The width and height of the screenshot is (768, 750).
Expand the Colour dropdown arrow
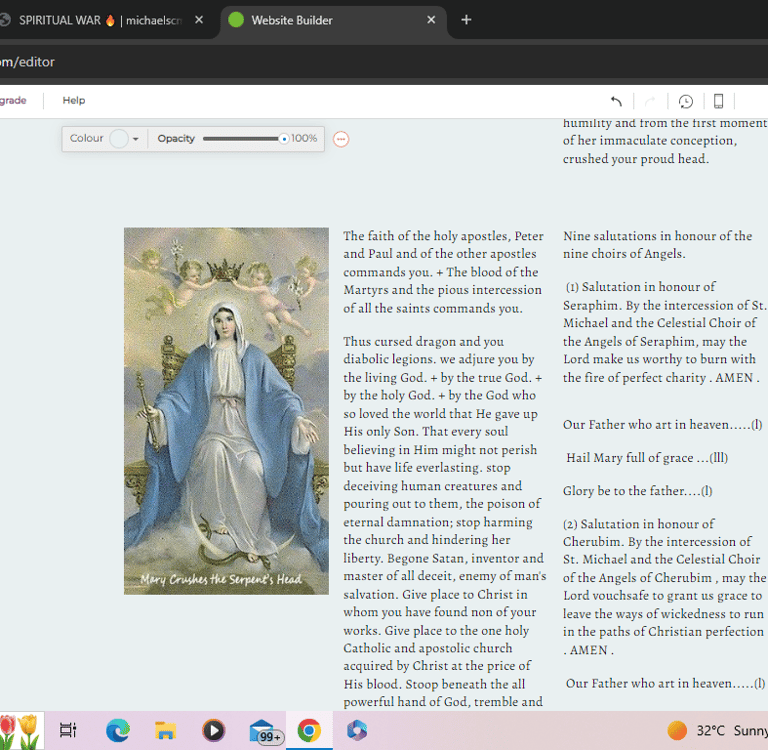(x=136, y=139)
